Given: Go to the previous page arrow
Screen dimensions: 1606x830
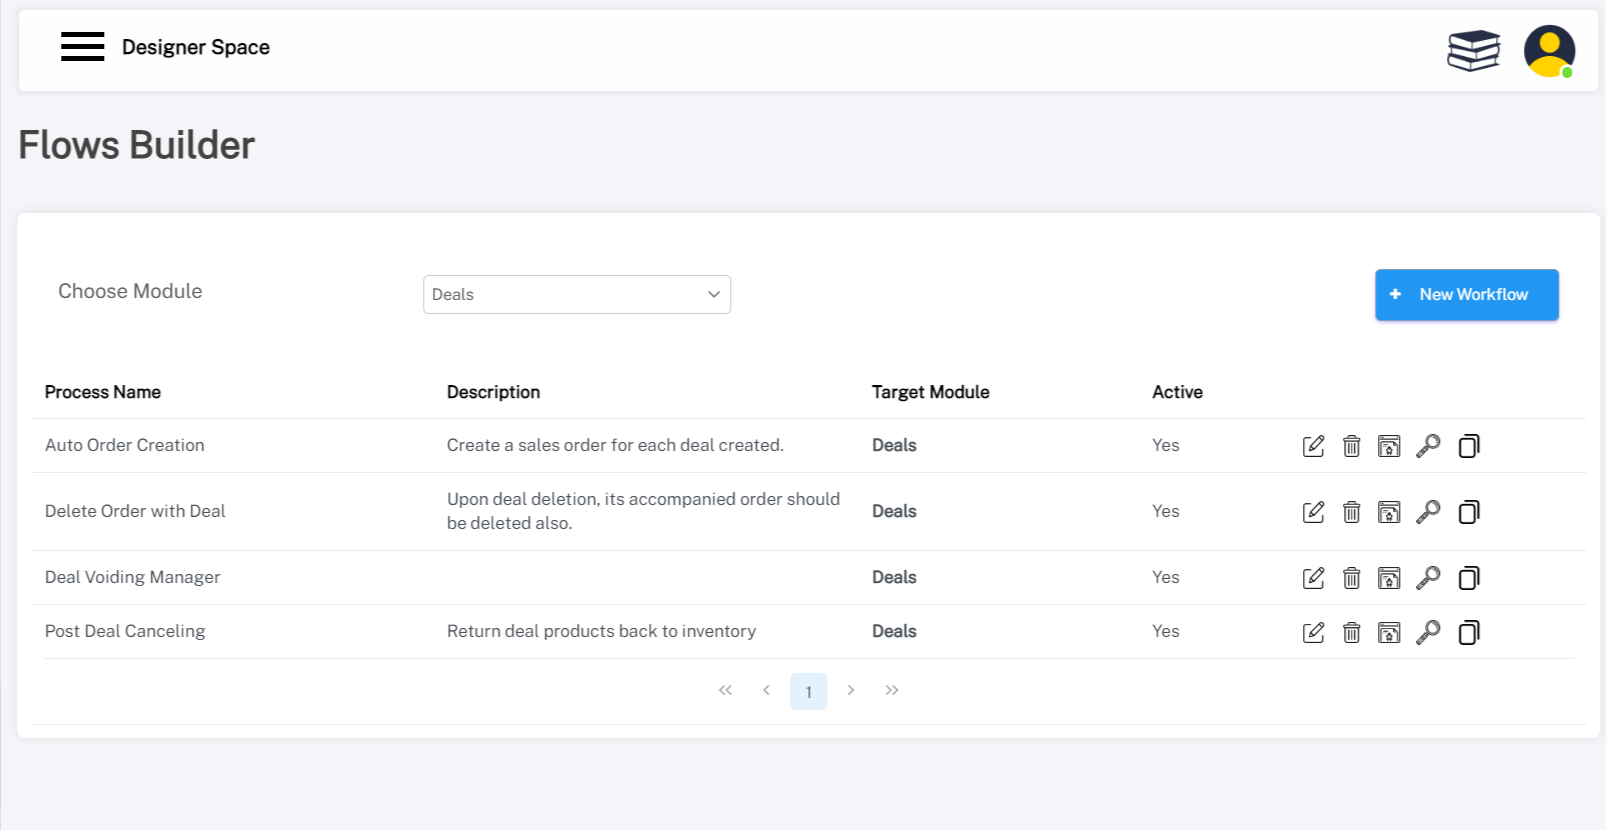Looking at the screenshot, I should [x=766, y=690].
